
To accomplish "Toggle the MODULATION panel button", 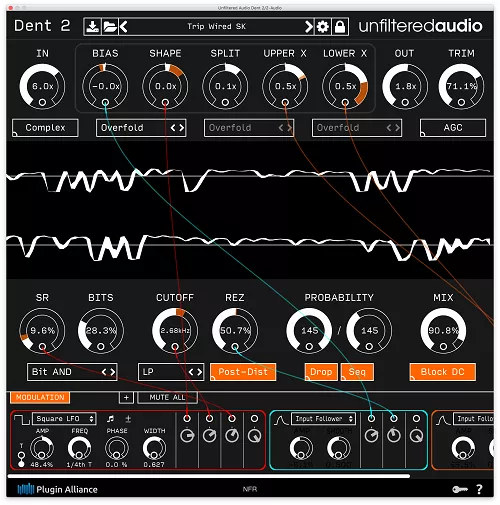I will pyautogui.click(x=40, y=397).
